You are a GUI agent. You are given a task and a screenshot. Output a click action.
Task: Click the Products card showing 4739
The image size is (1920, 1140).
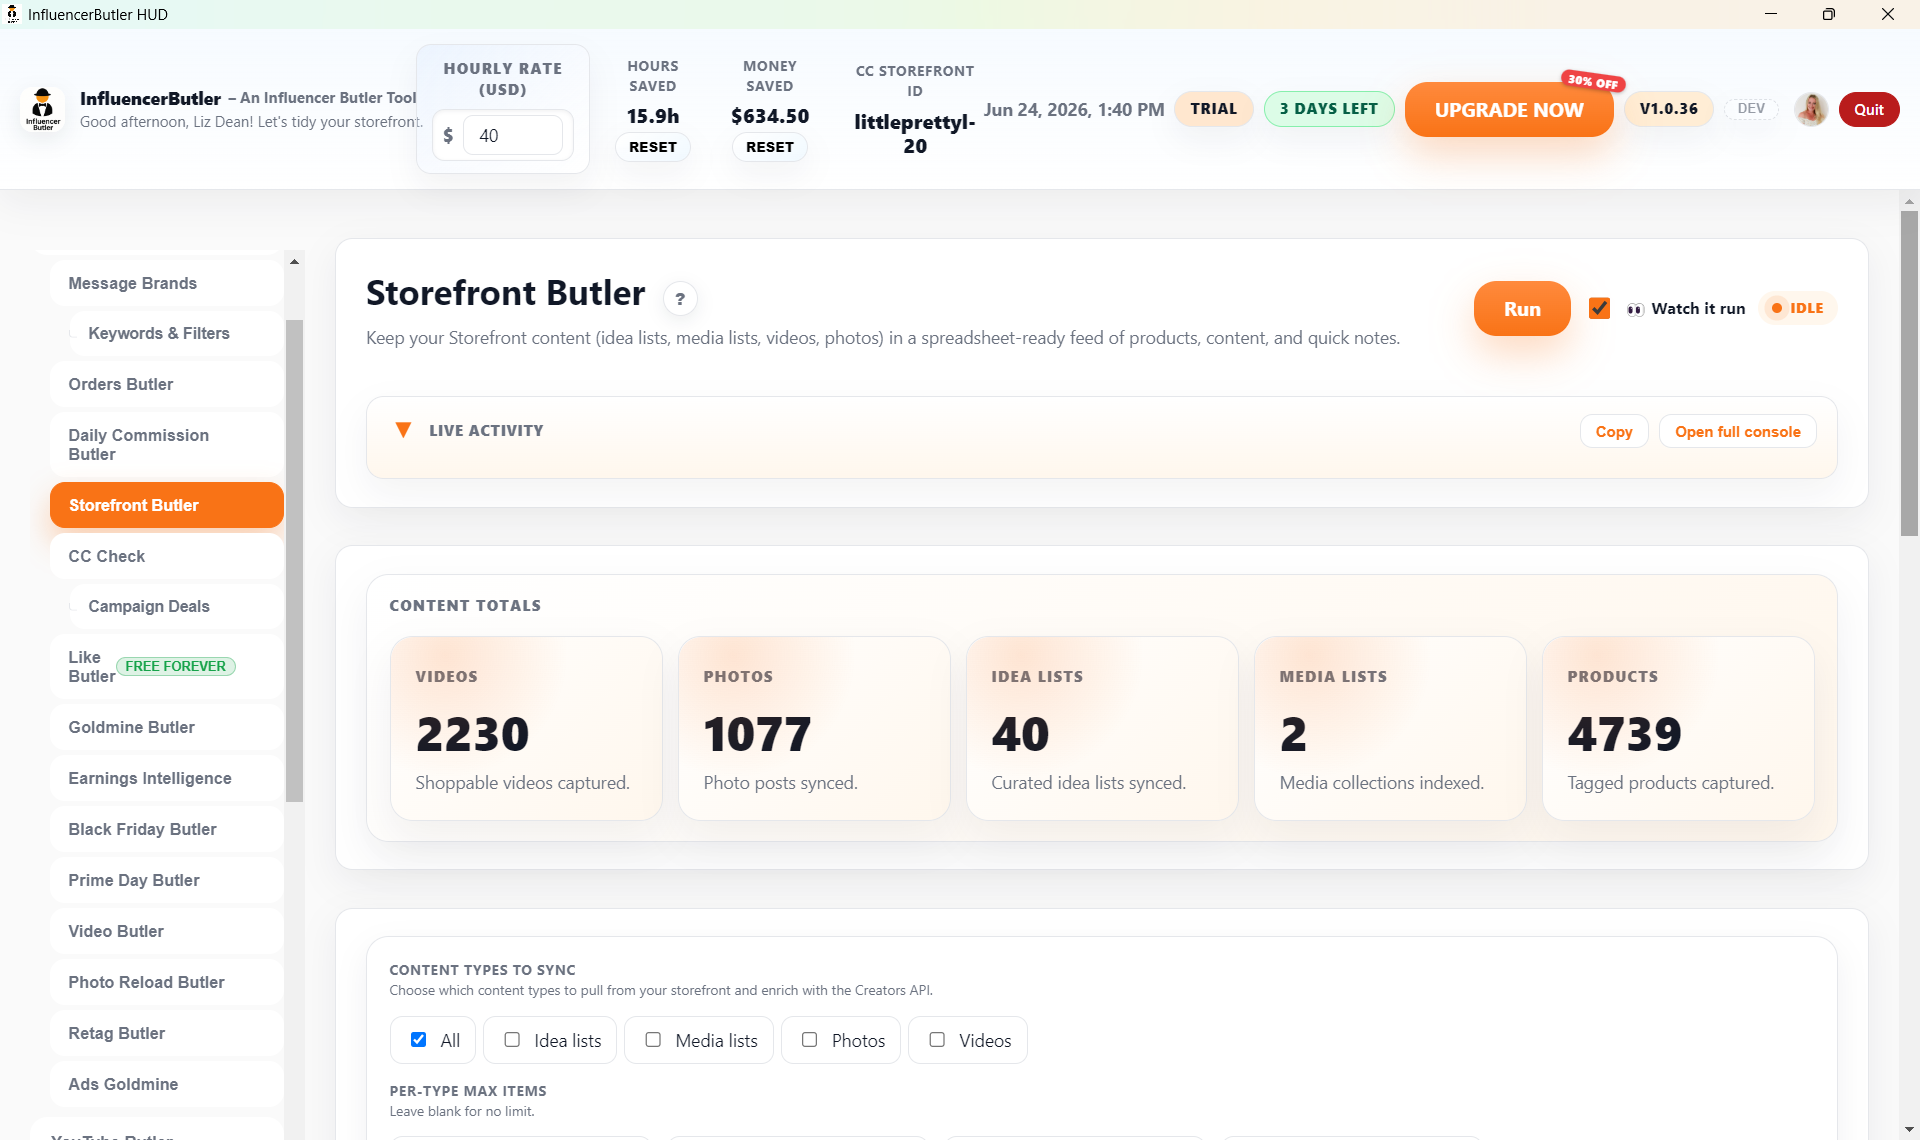click(1678, 728)
